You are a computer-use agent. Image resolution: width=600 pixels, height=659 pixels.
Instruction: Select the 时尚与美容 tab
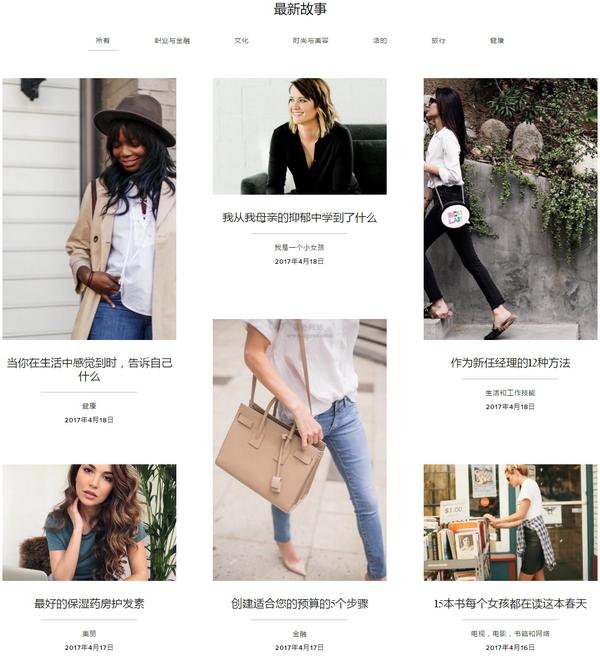tap(311, 41)
